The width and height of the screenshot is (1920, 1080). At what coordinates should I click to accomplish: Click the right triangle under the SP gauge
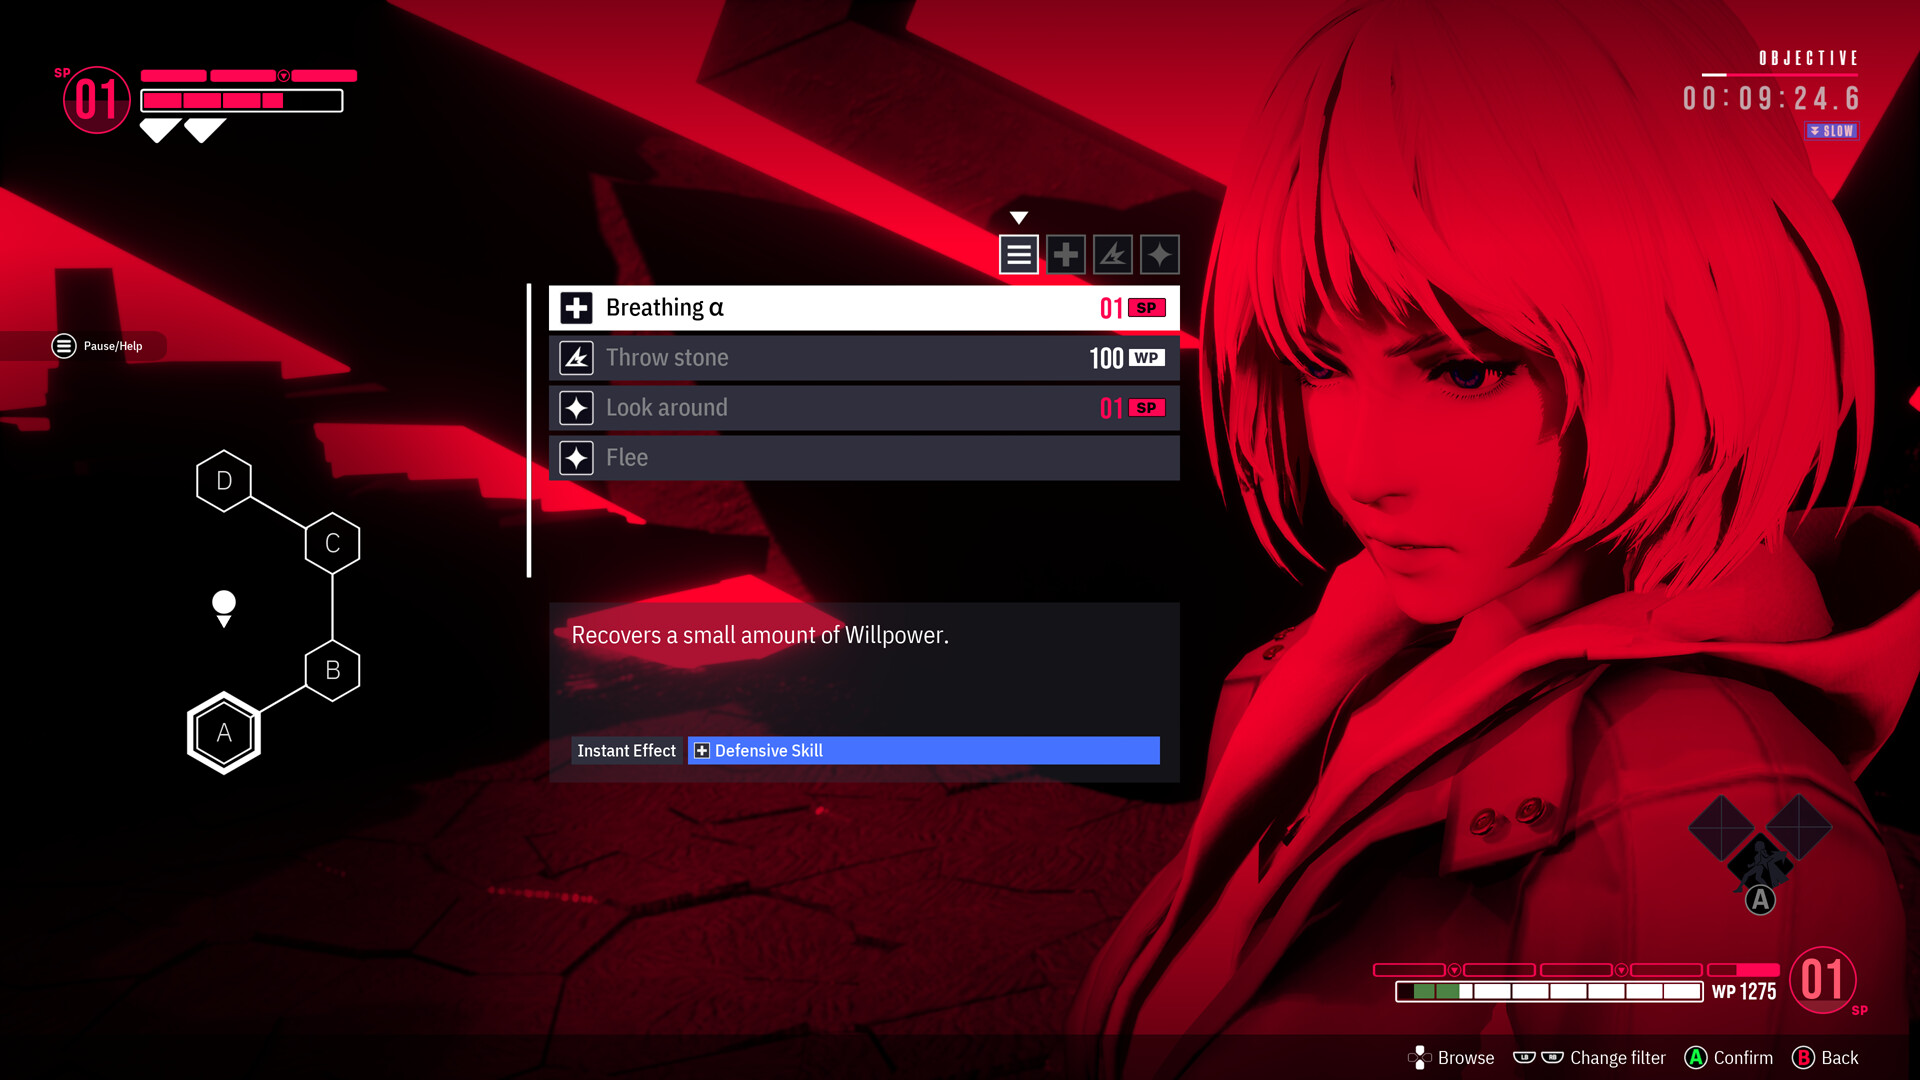(205, 130)
